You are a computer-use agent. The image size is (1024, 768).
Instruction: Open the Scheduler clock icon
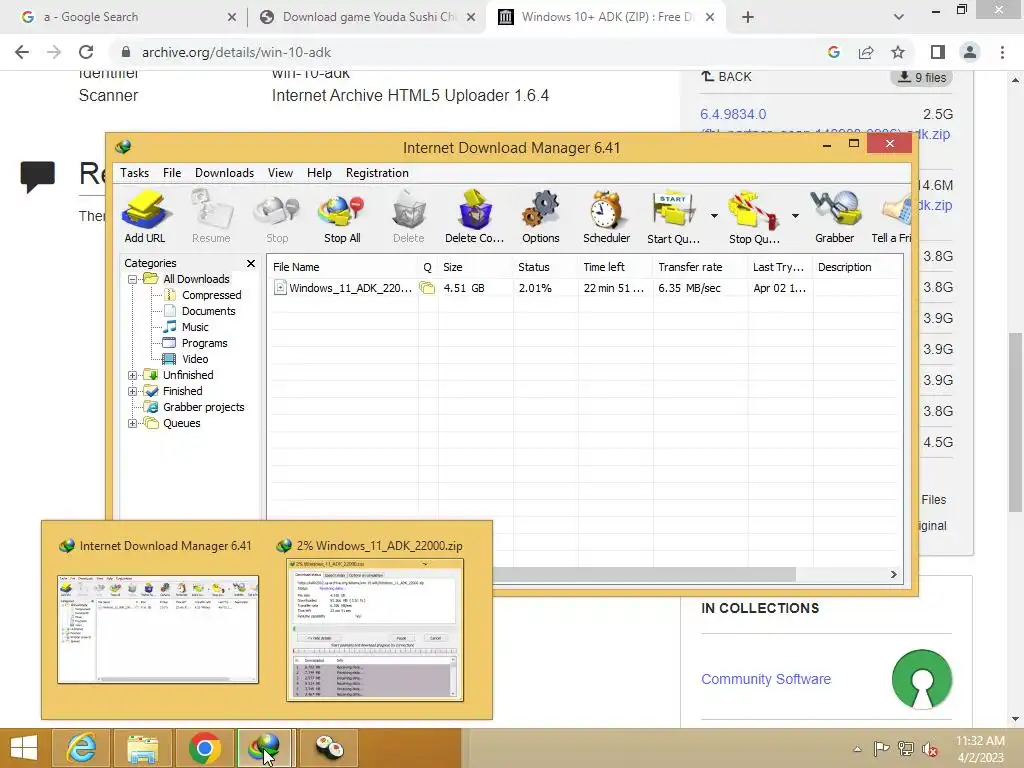607,217
